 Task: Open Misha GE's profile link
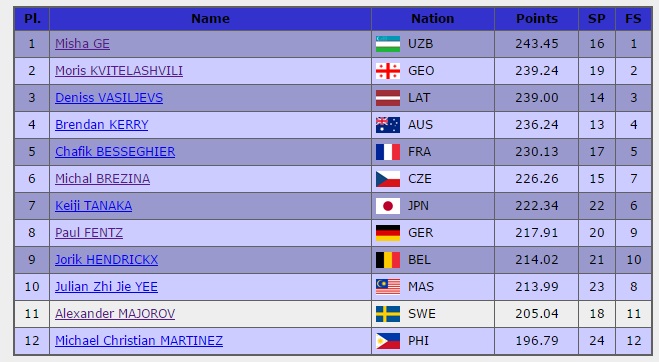click(x=82, y=44)
